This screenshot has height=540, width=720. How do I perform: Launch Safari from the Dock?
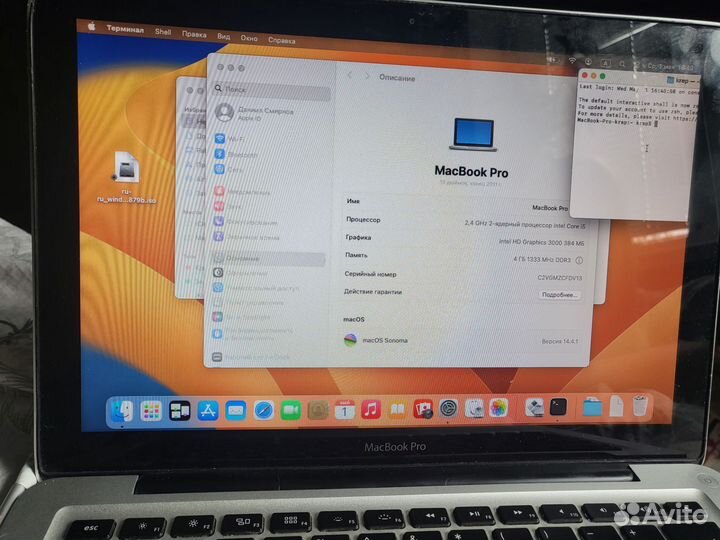pos(264,410)
